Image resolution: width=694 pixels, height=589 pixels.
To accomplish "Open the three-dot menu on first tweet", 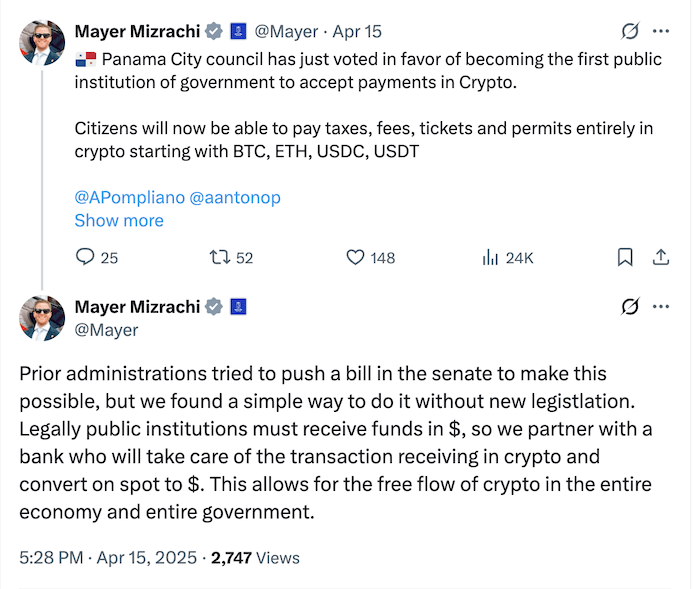I will (661, 31).
